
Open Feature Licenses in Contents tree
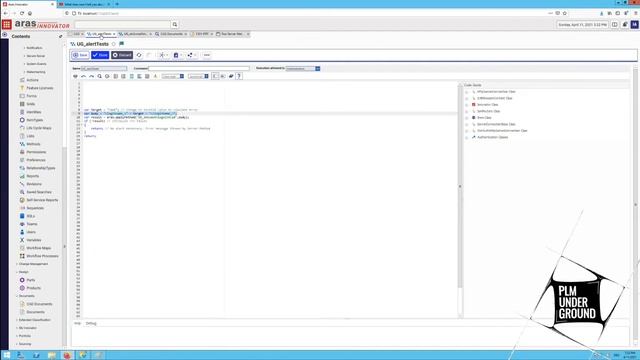tap(40, 88)
